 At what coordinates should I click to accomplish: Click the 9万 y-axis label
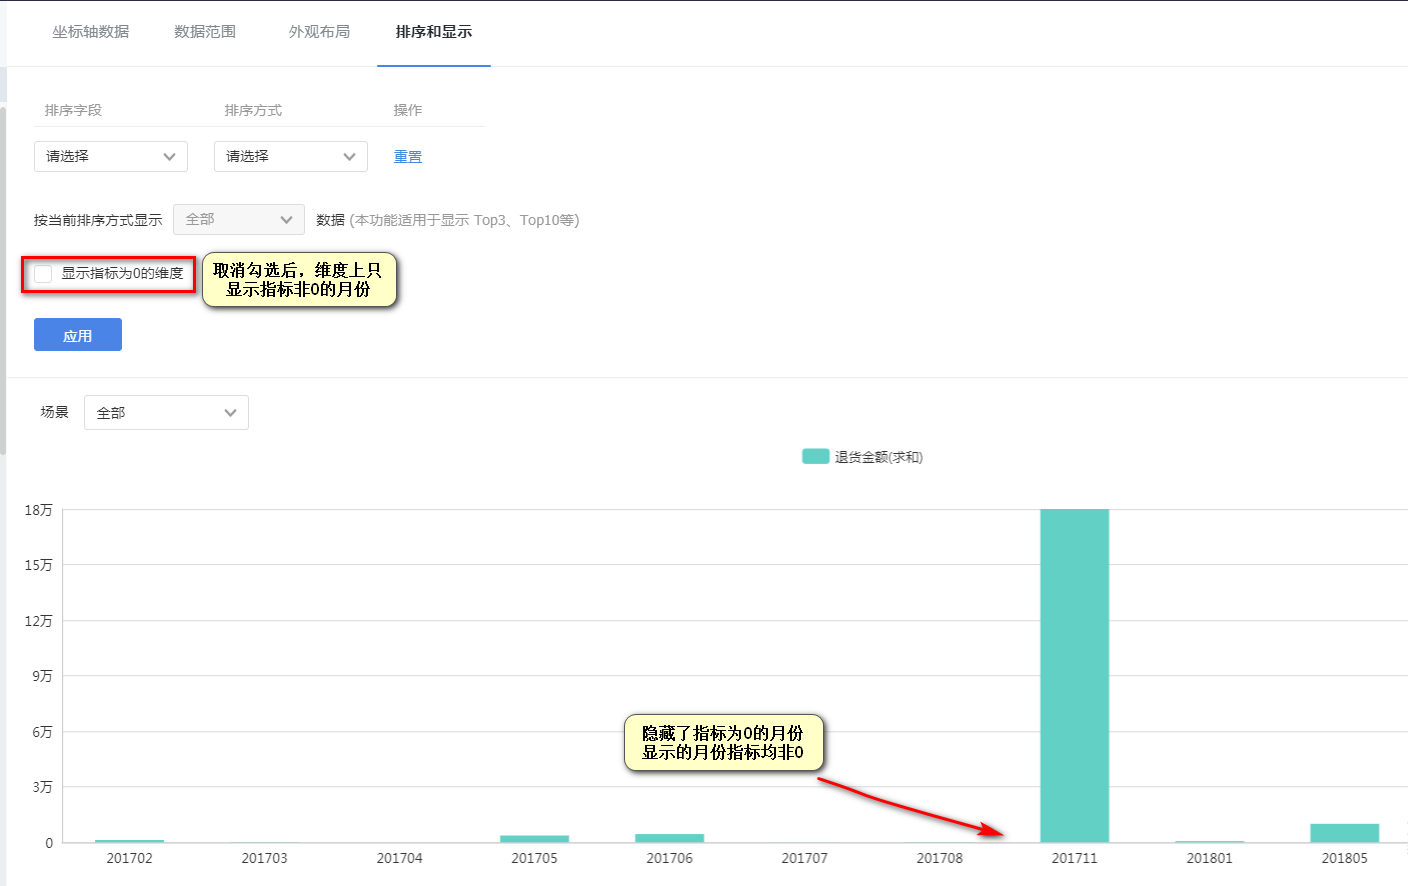(42, 676)
